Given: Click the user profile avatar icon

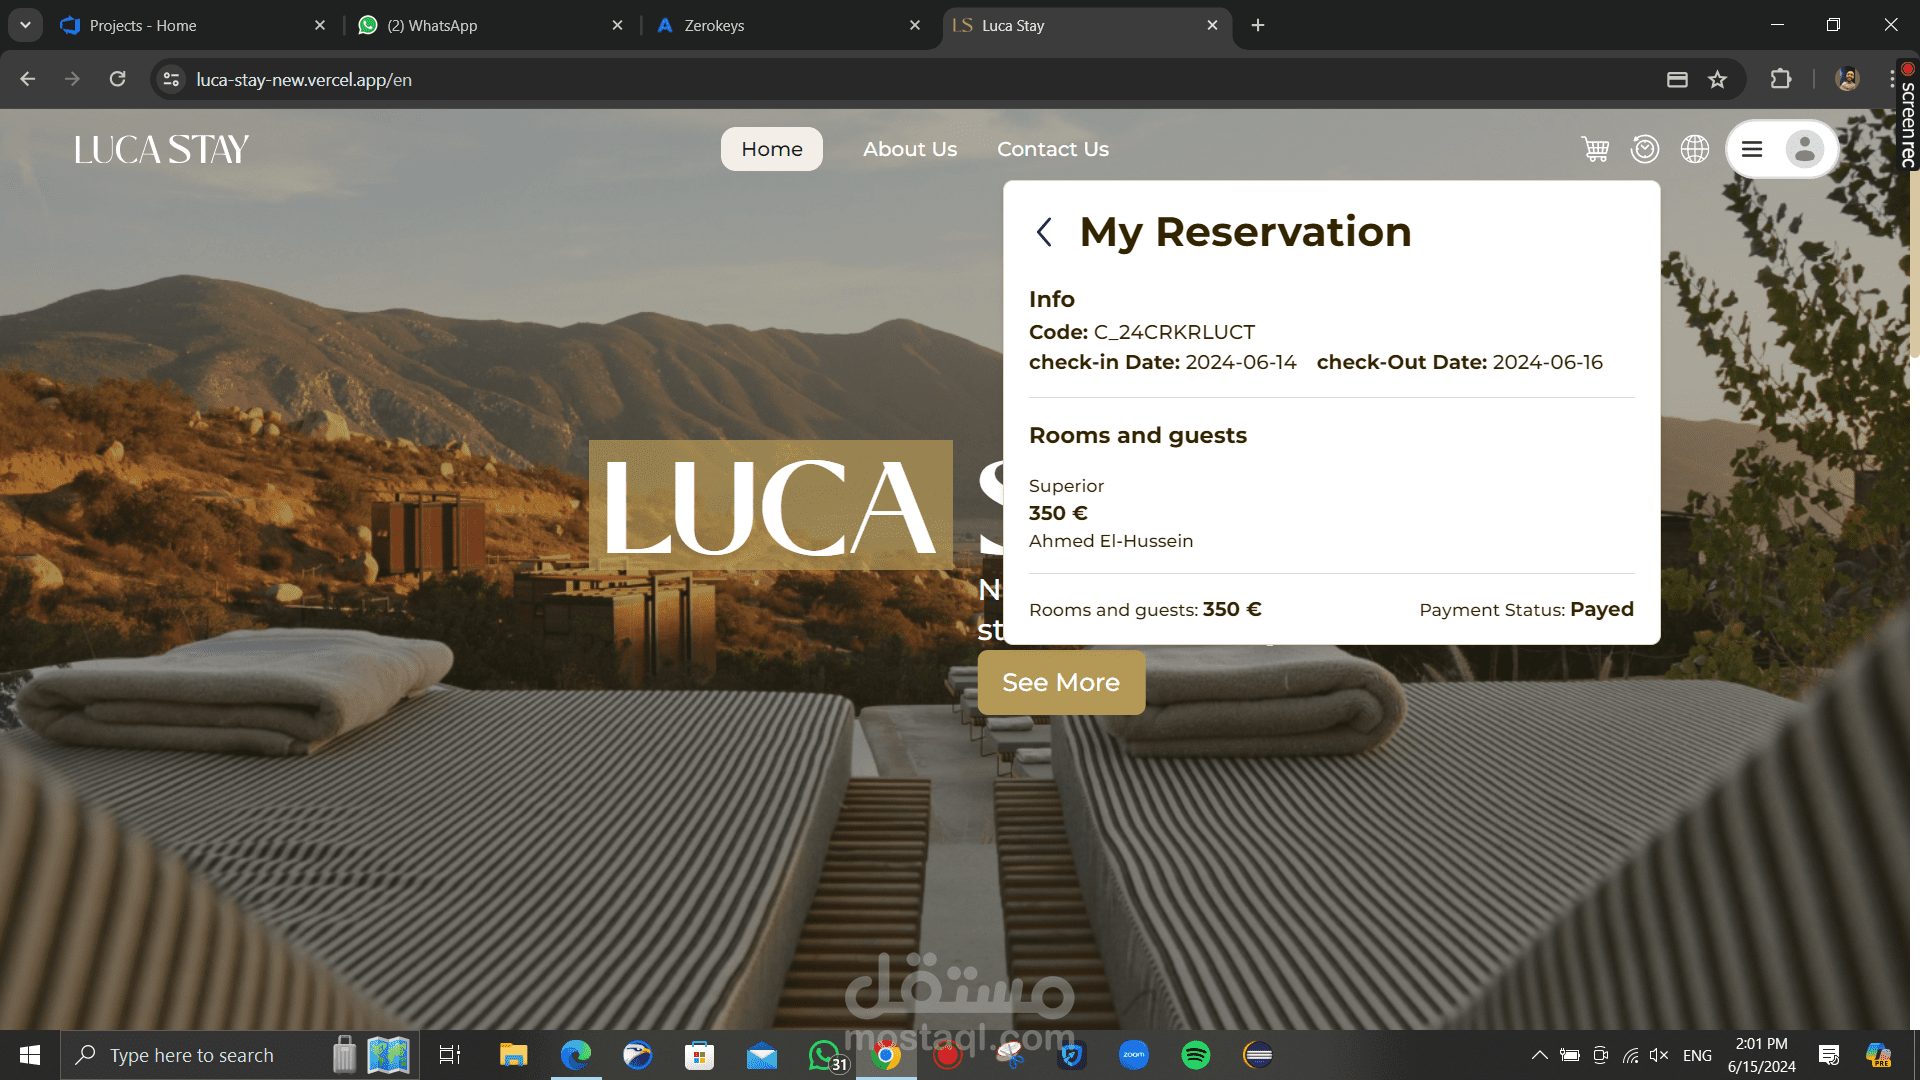Looking at the screenshot, I should click(1804, 149).
